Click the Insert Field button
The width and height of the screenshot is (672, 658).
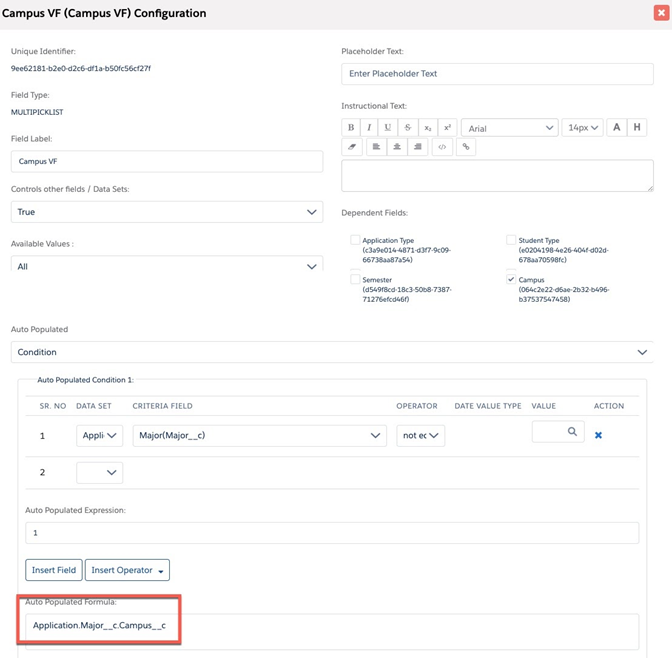pyautogui.click(x=54, y=570)
